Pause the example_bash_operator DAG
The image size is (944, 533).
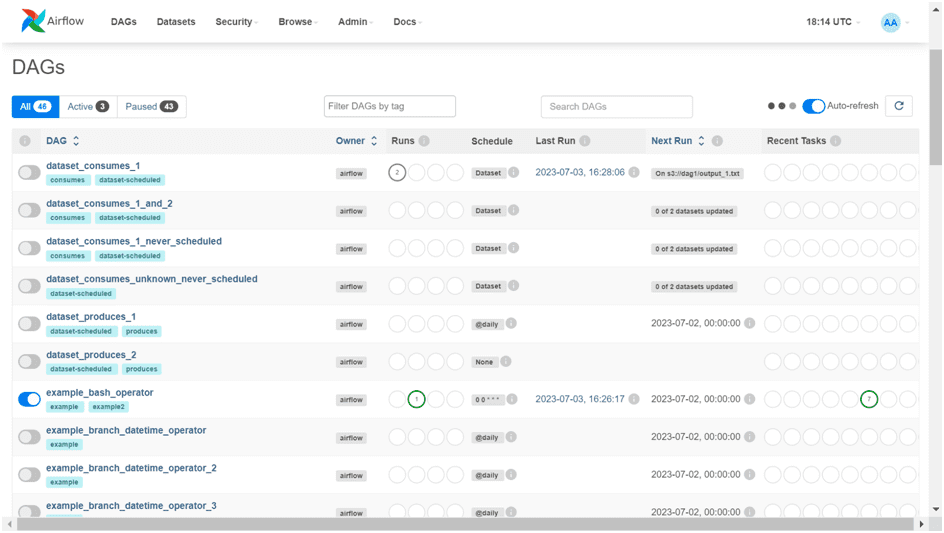click(29, 399)
